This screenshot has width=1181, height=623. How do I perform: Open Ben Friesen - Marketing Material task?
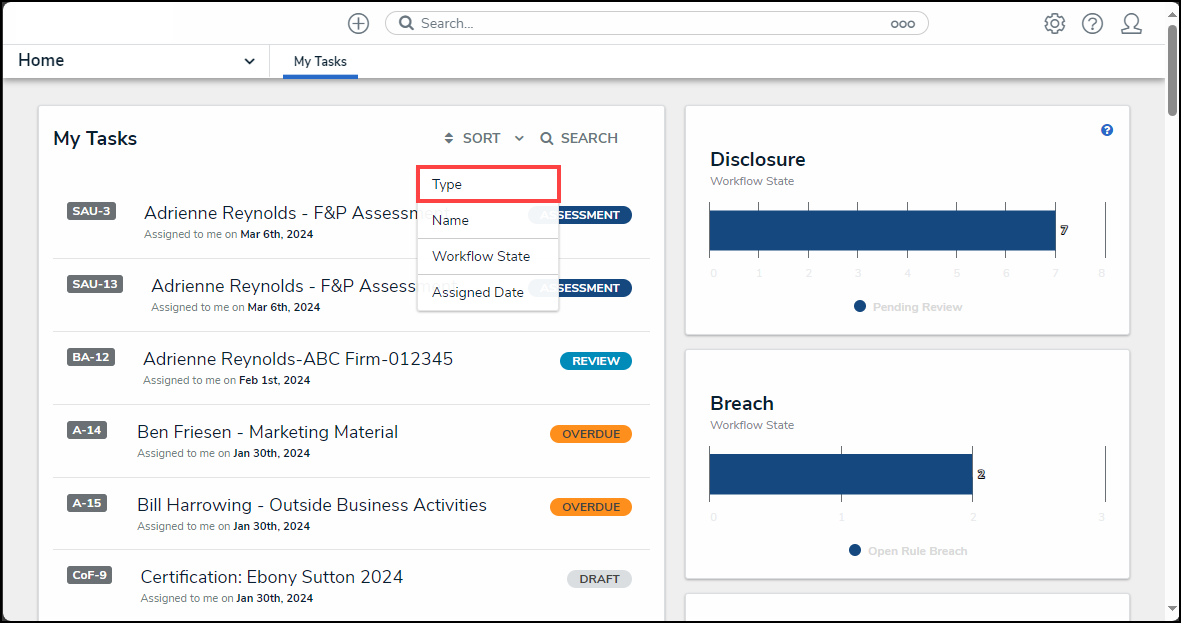coord(267,432)
